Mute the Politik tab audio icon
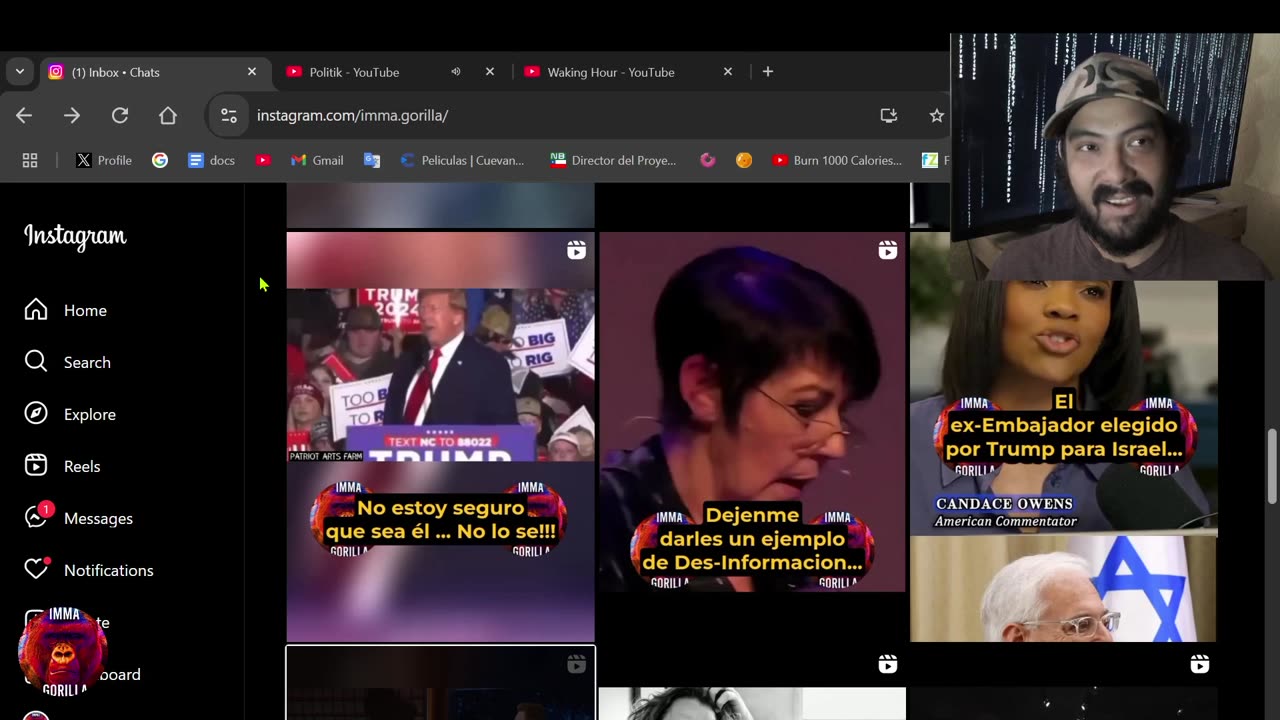The image size is (1280, 720). coord(456,72)
